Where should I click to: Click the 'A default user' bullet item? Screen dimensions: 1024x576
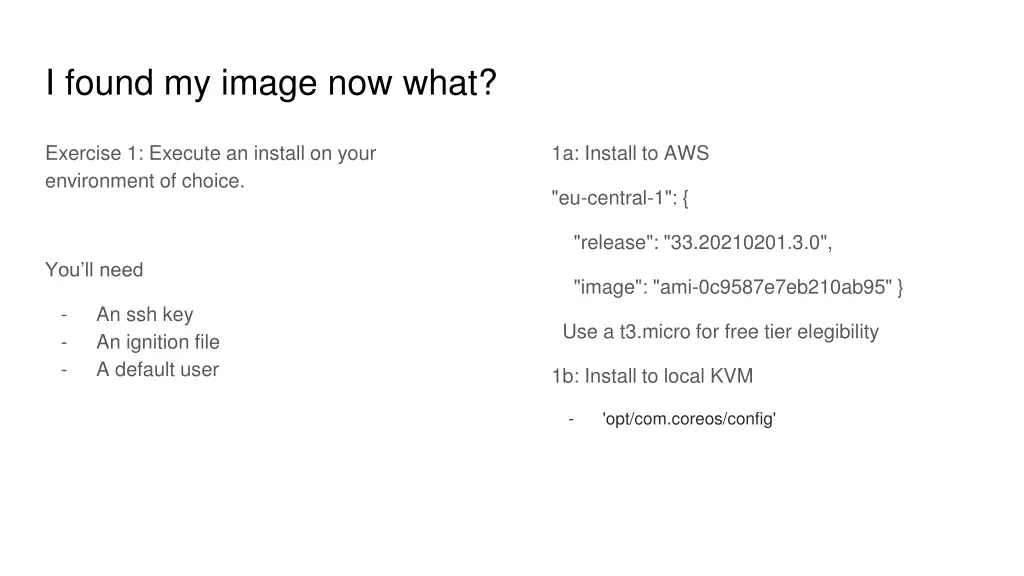click(157, 369)
